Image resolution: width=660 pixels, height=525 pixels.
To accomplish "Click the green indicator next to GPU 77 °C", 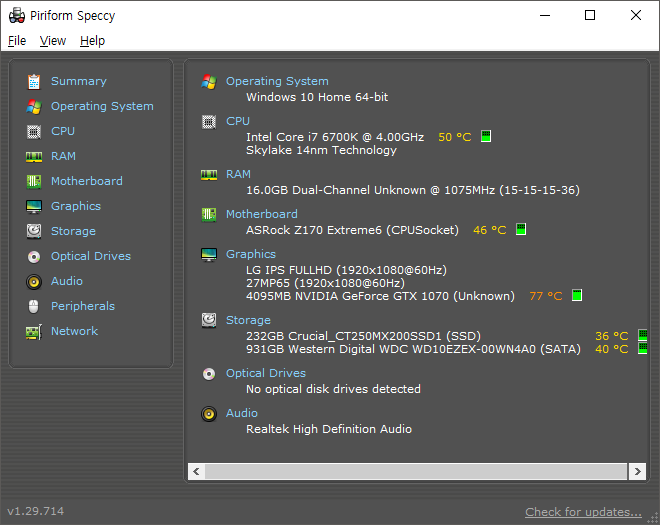I will pos(577,295).
